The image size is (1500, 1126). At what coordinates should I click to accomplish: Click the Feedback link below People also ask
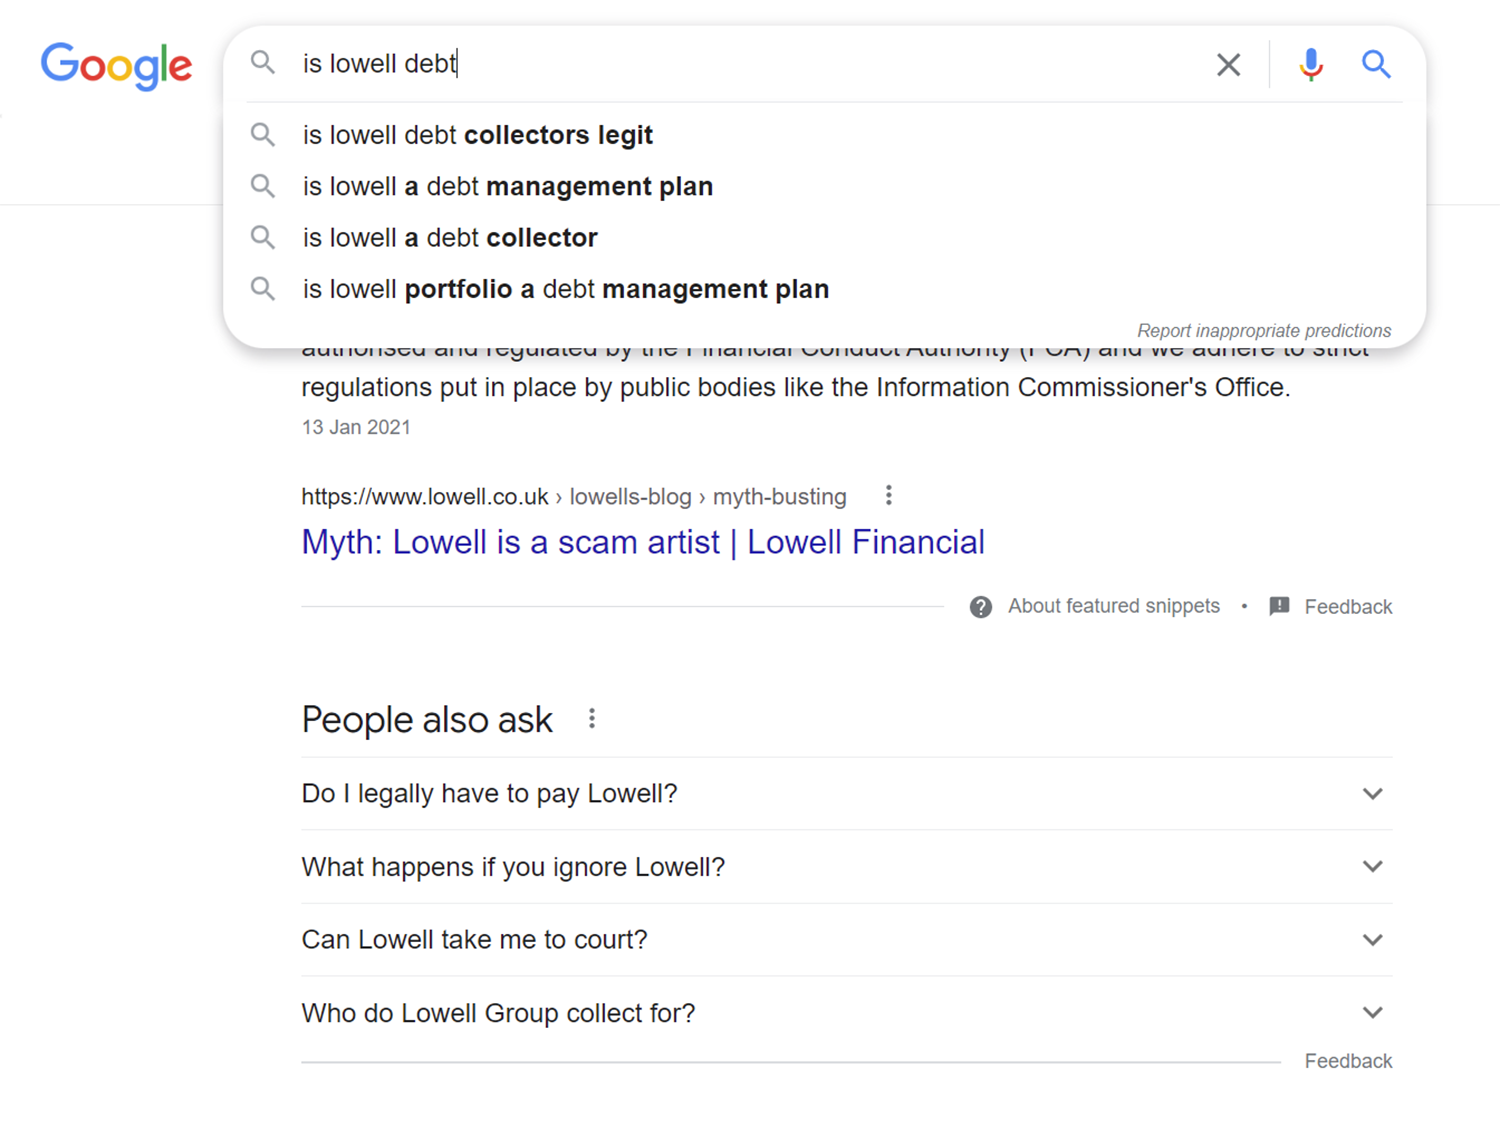[x=1348, y=1060]
